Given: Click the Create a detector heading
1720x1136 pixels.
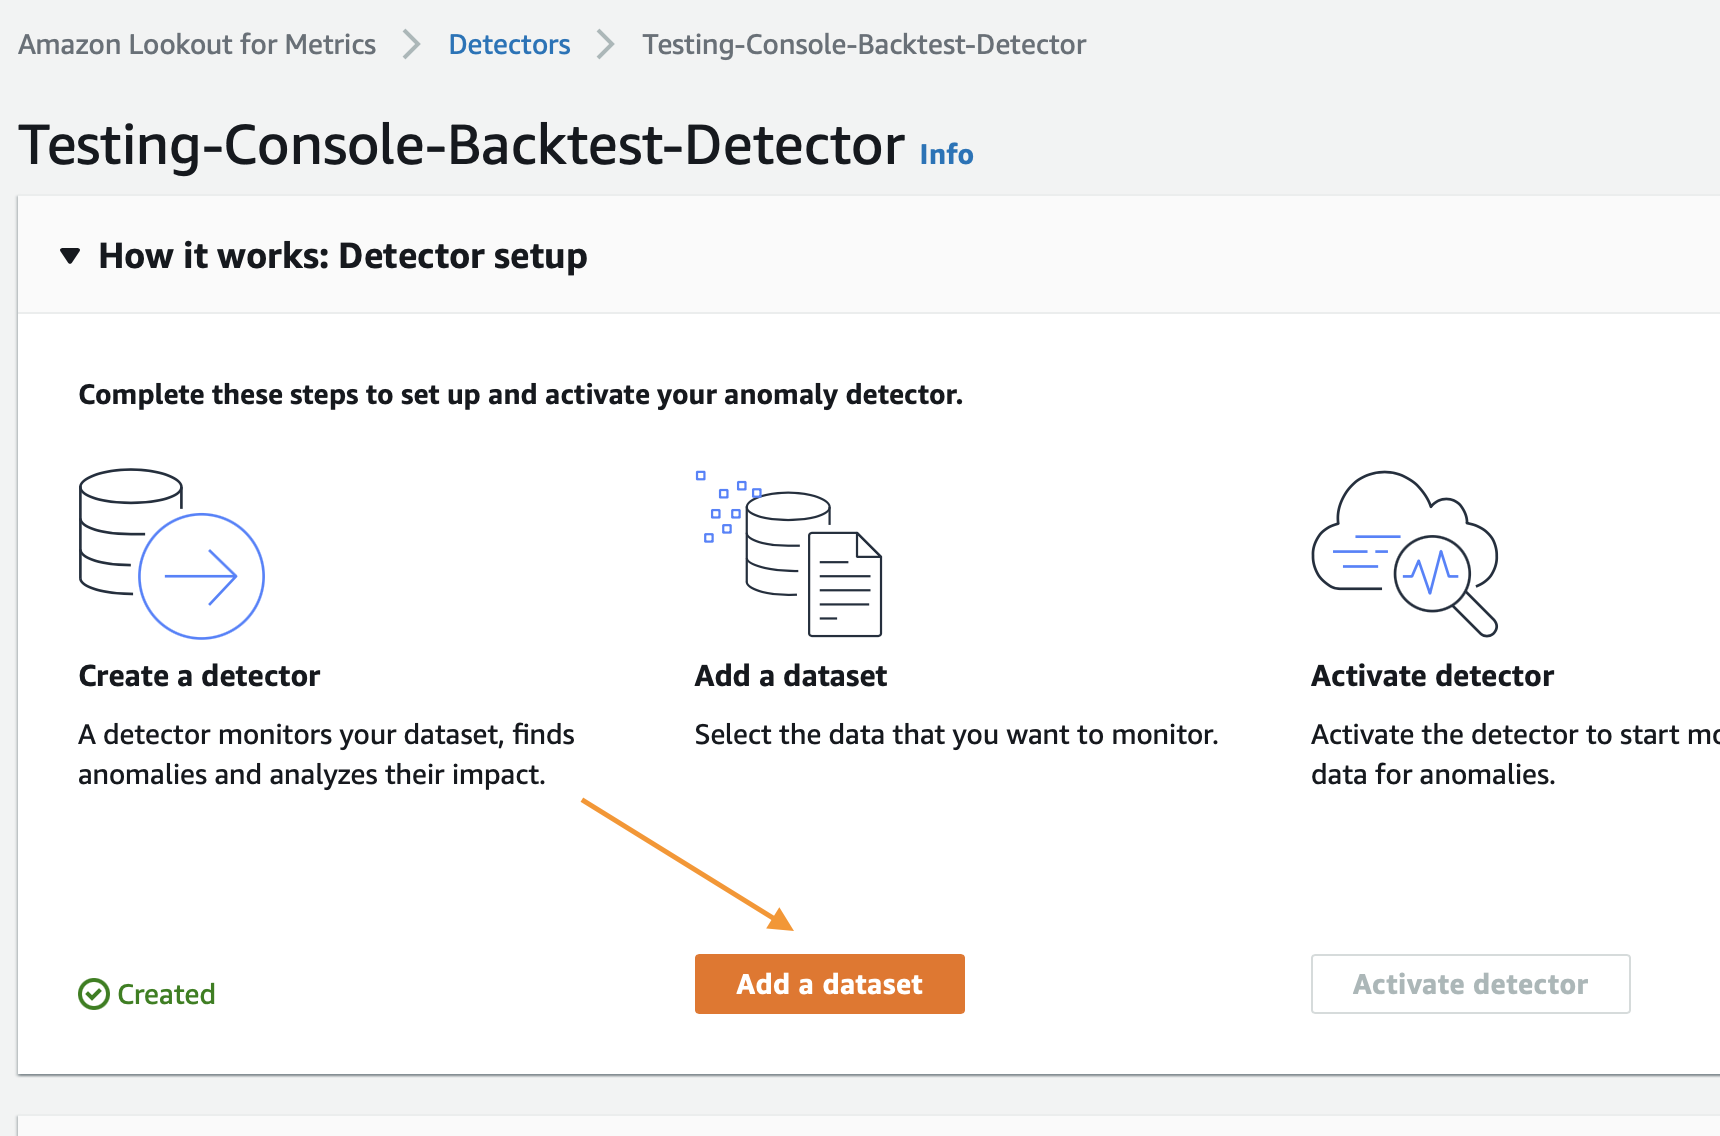Looking at the screenshot, I should 199,676.
